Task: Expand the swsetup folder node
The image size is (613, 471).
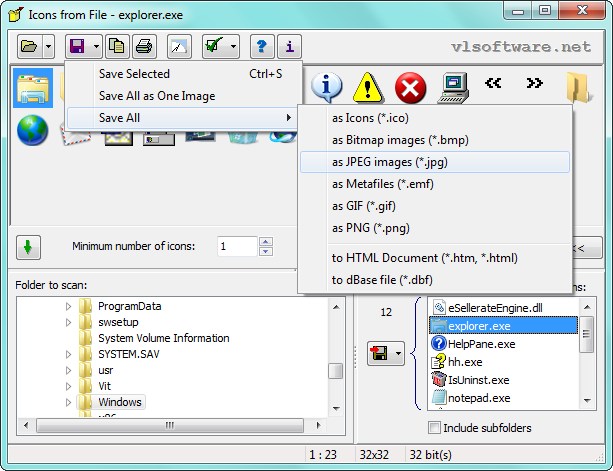Action: pos(68,322)
